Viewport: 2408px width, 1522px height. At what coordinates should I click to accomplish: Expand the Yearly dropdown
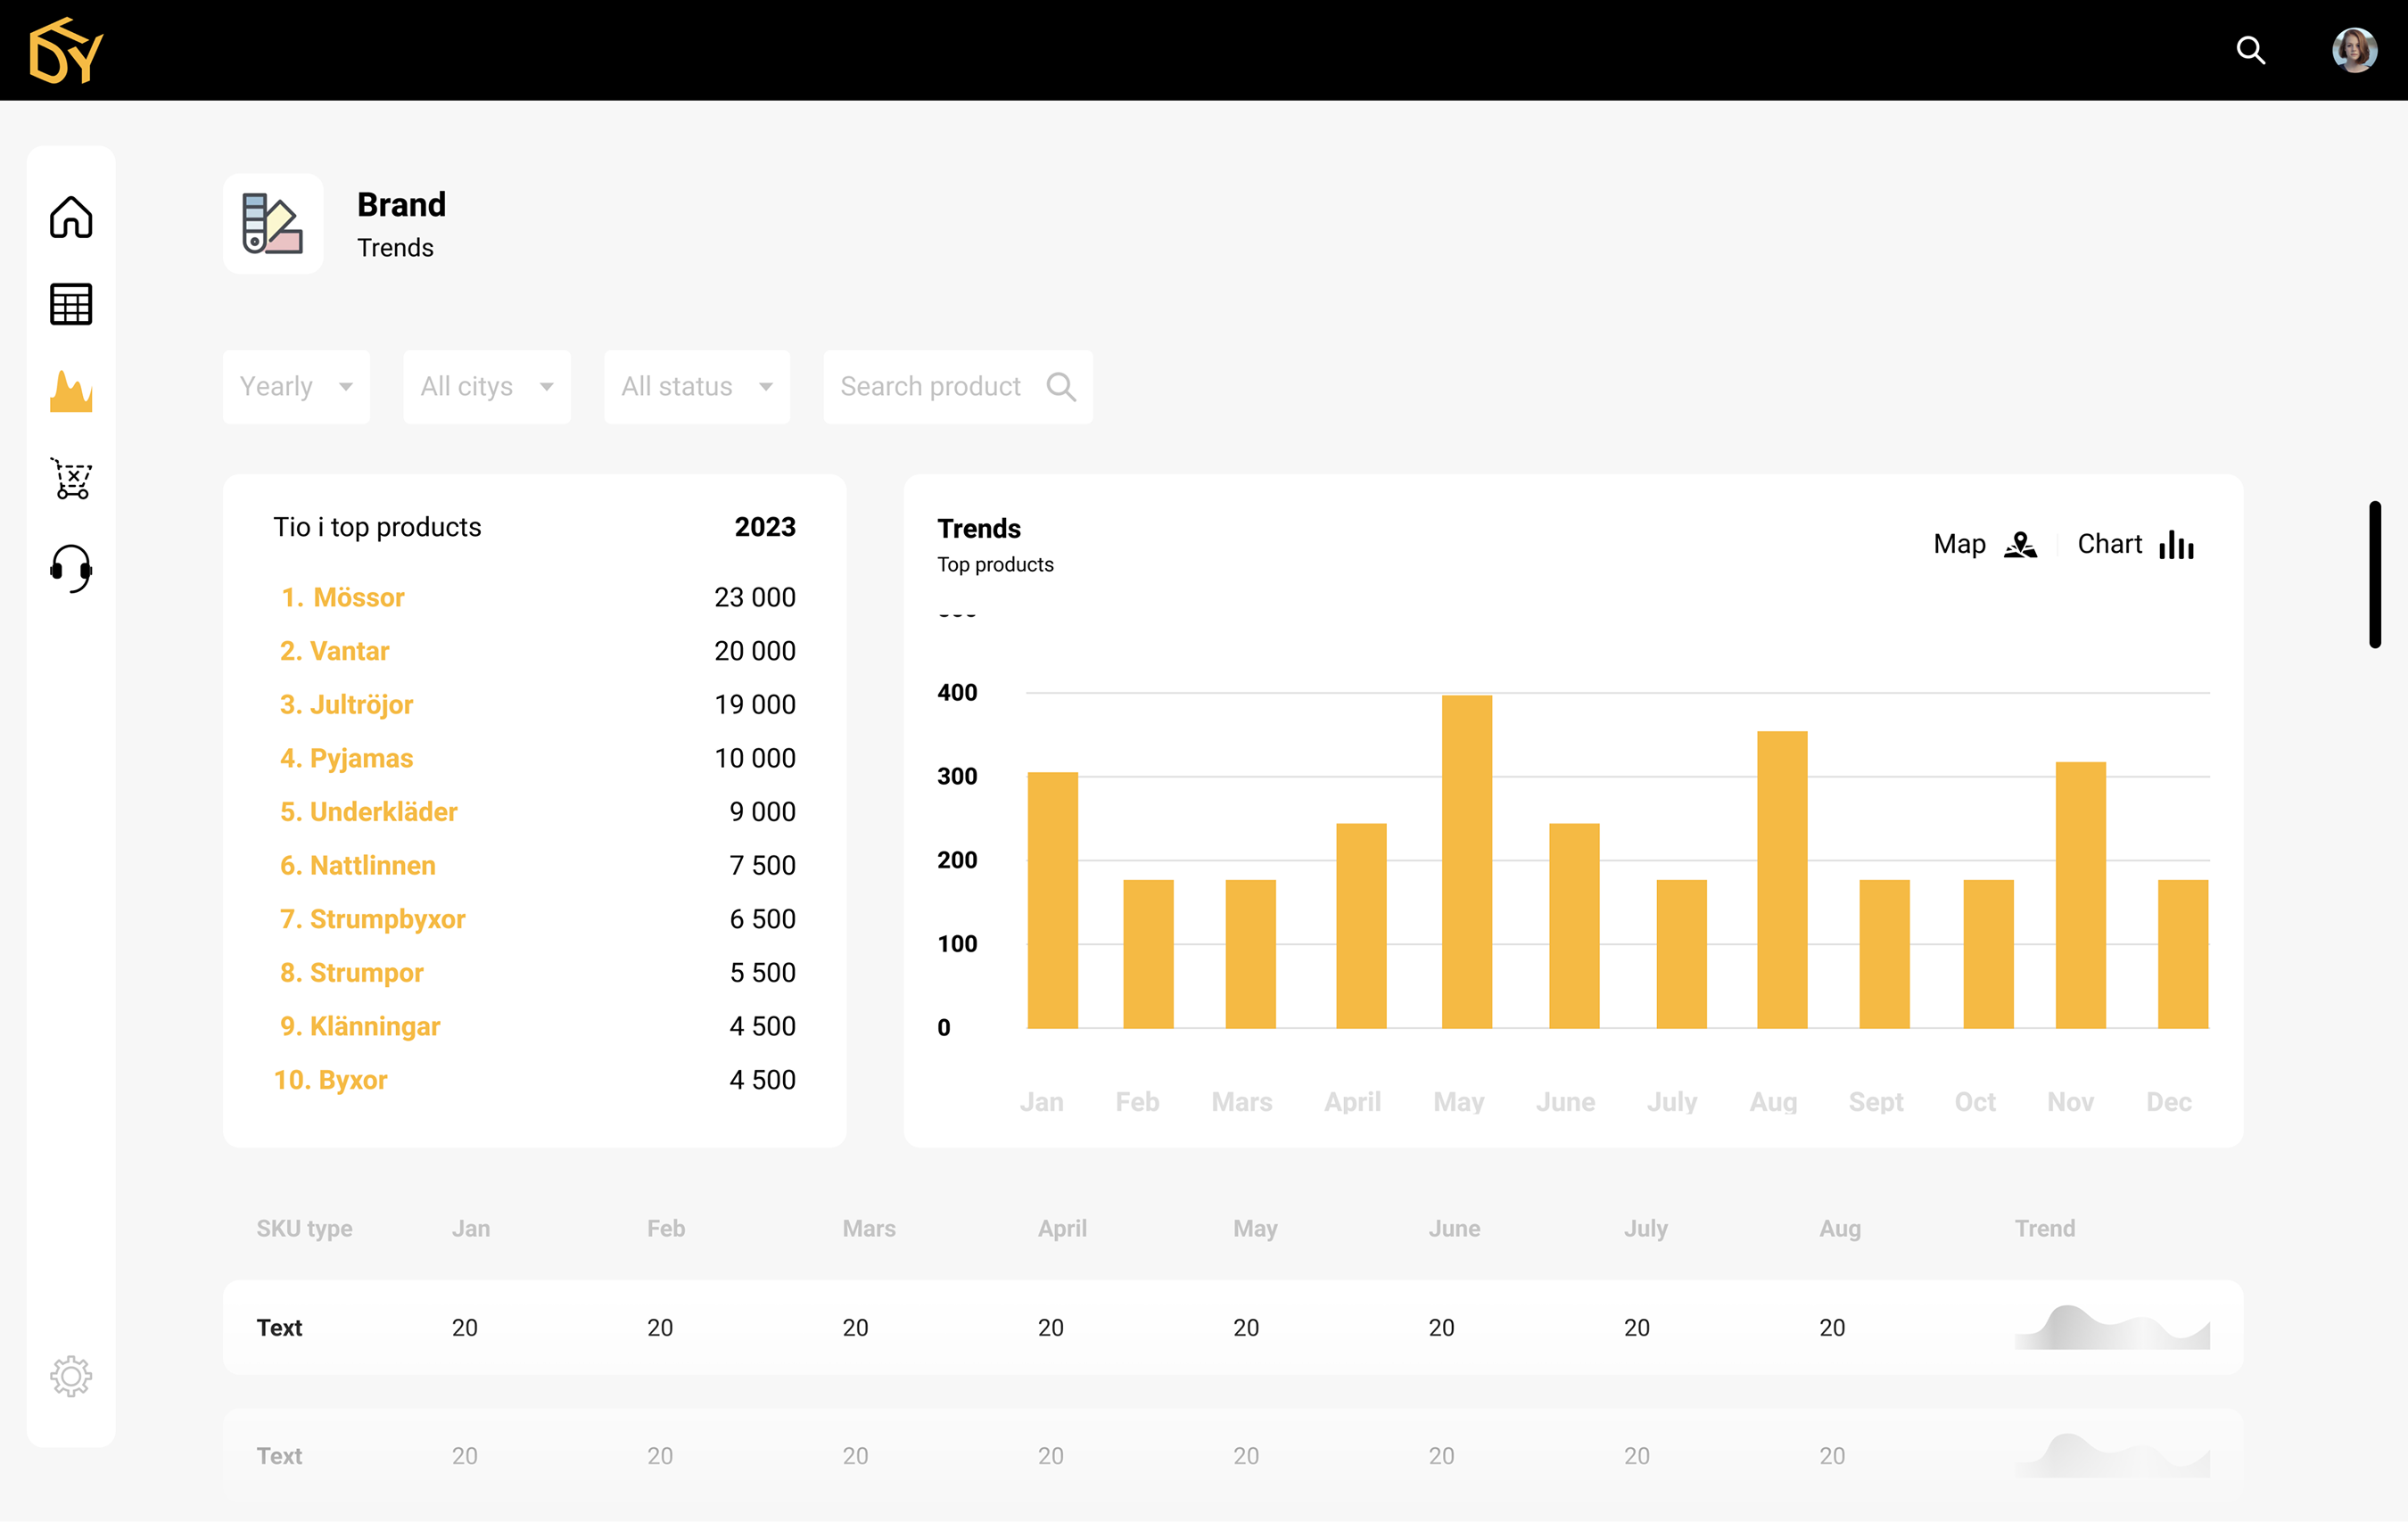(x=296, y=386)
